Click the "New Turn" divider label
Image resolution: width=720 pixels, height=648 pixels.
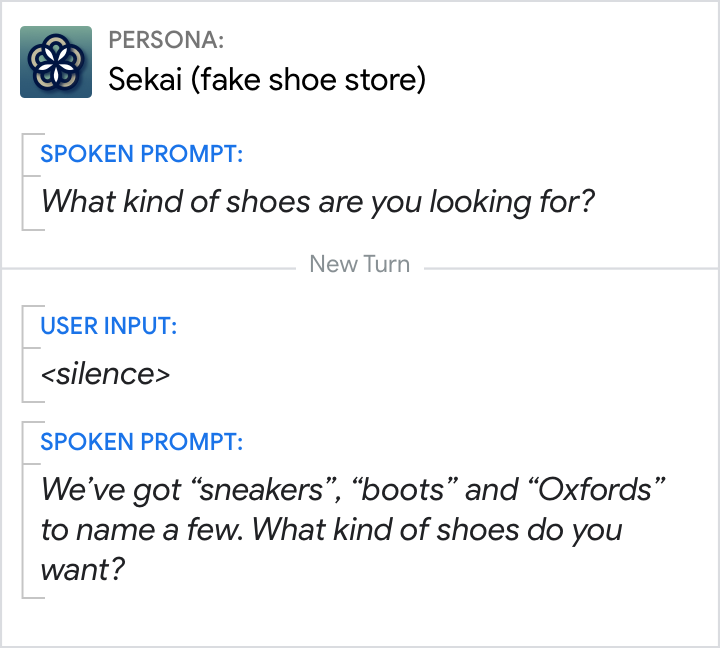[360, 265]
